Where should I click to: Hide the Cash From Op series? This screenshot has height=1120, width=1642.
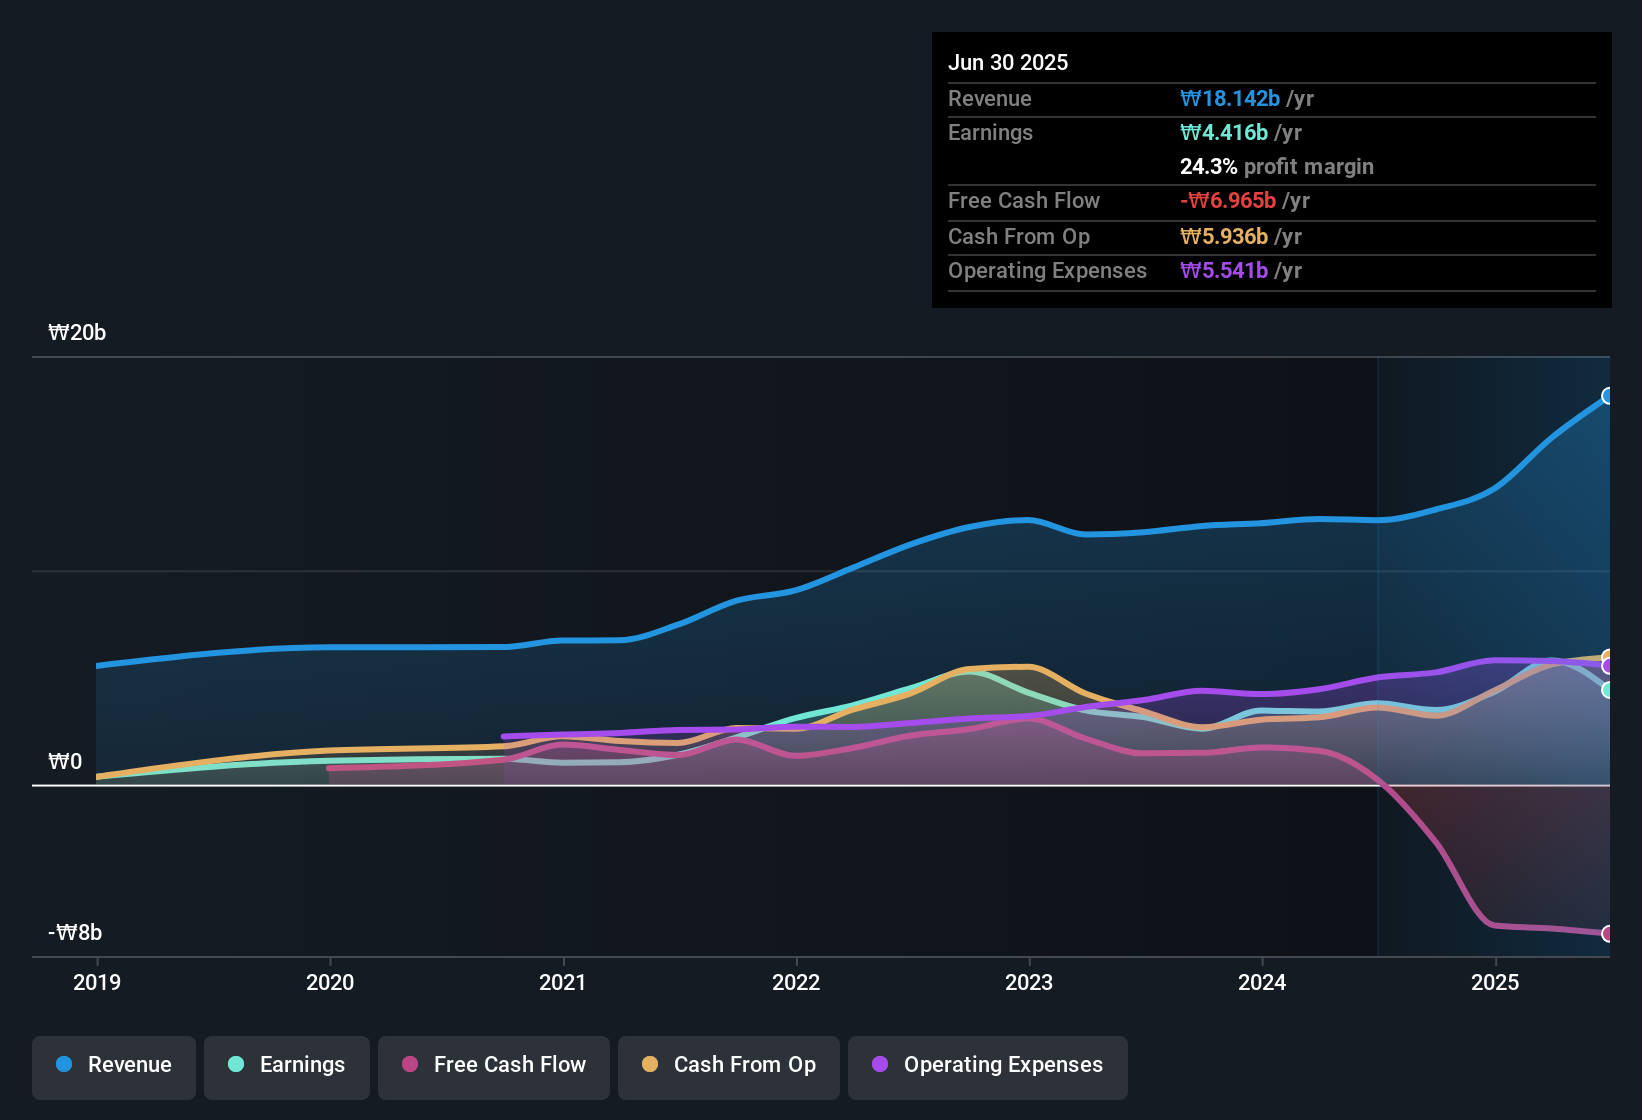(729, 1067)
